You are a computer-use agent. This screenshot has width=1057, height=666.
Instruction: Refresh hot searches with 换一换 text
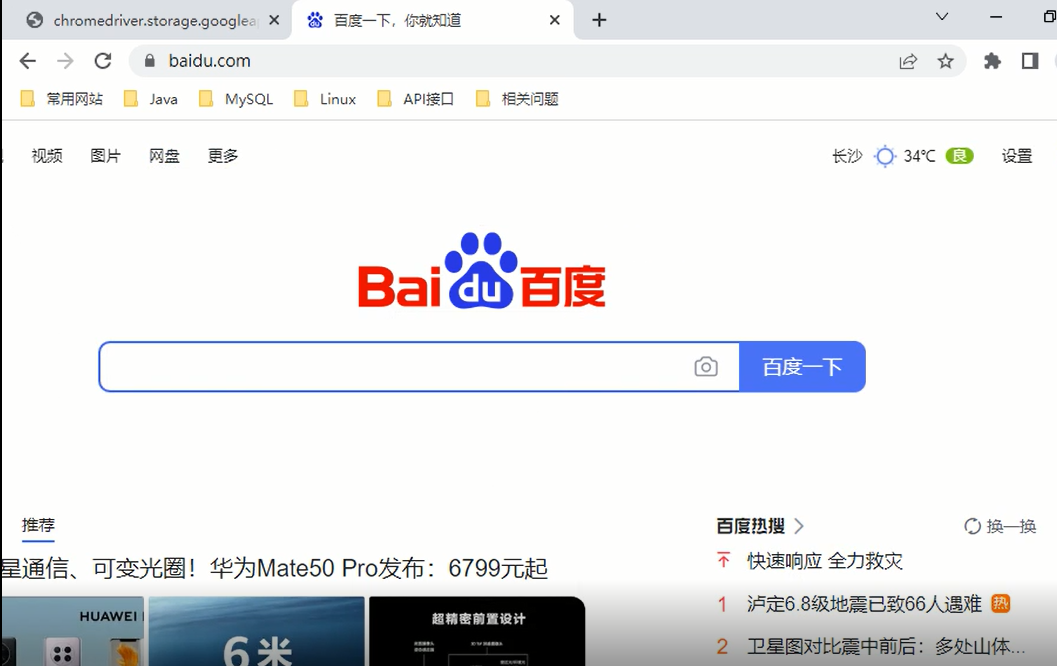point(1011,526)
